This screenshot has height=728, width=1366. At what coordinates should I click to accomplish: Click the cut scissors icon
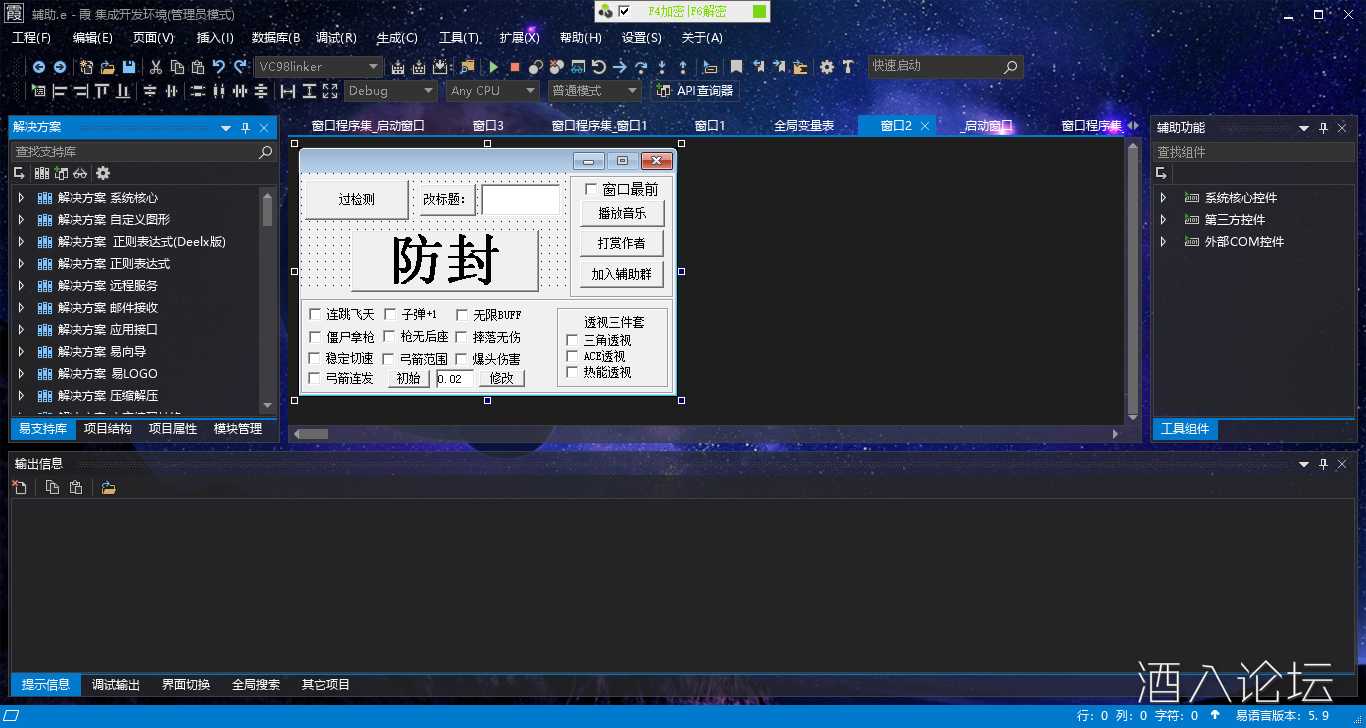click(156, 67)
